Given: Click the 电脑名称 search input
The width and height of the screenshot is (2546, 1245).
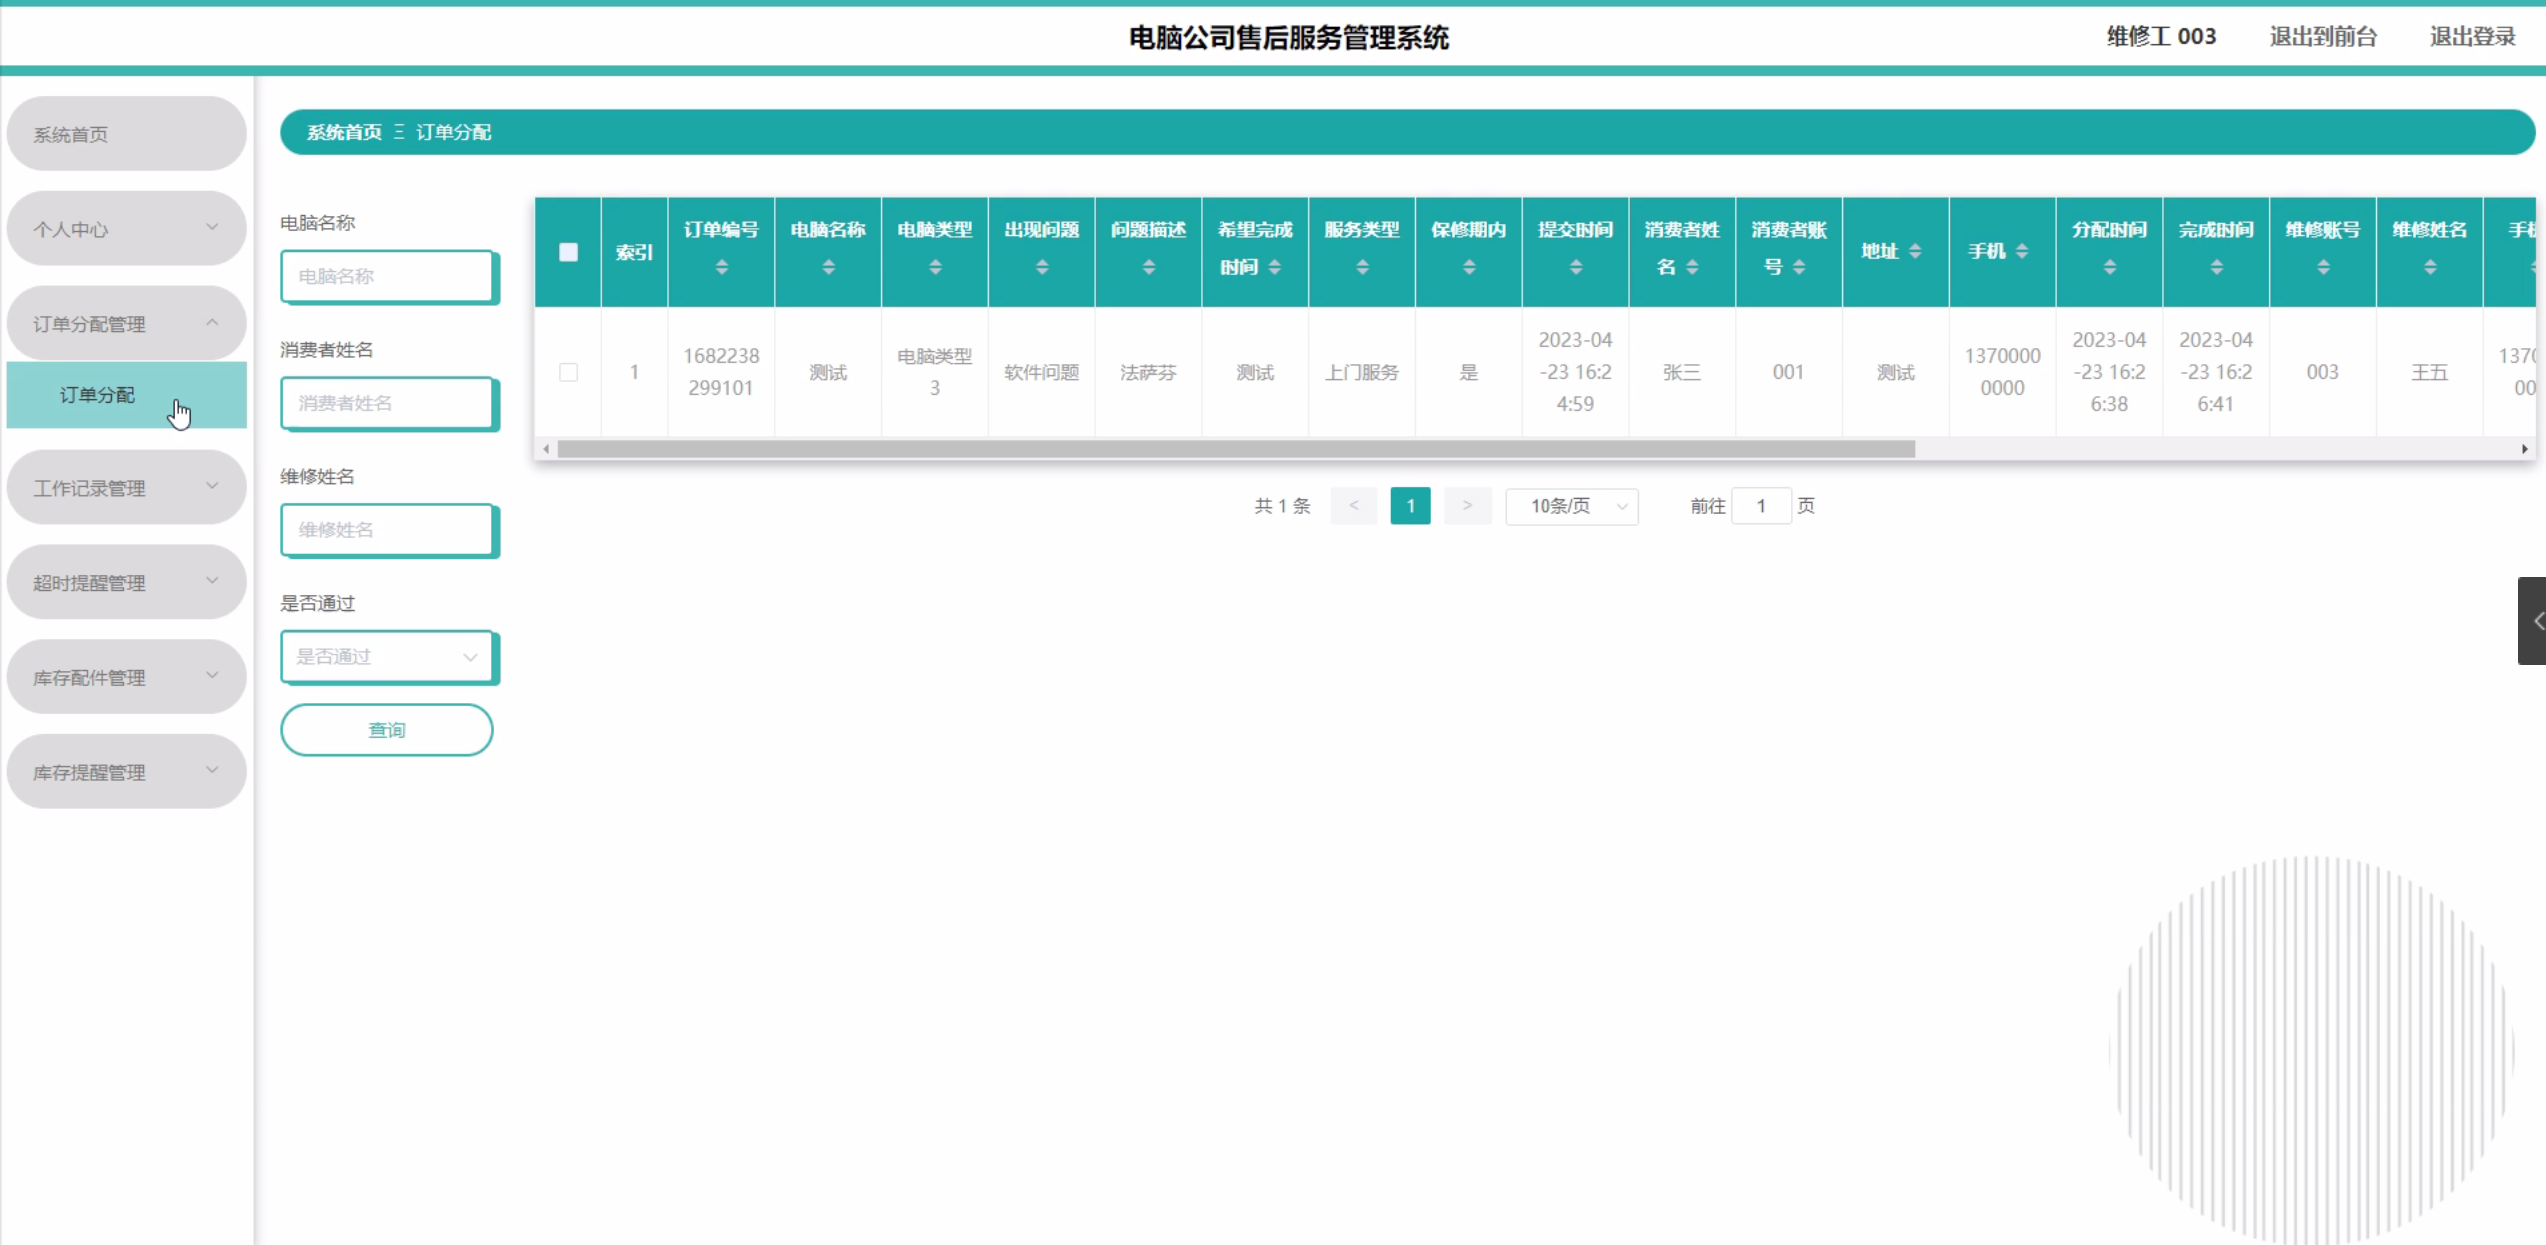Looking at the screenshot, I should point(387,276).
